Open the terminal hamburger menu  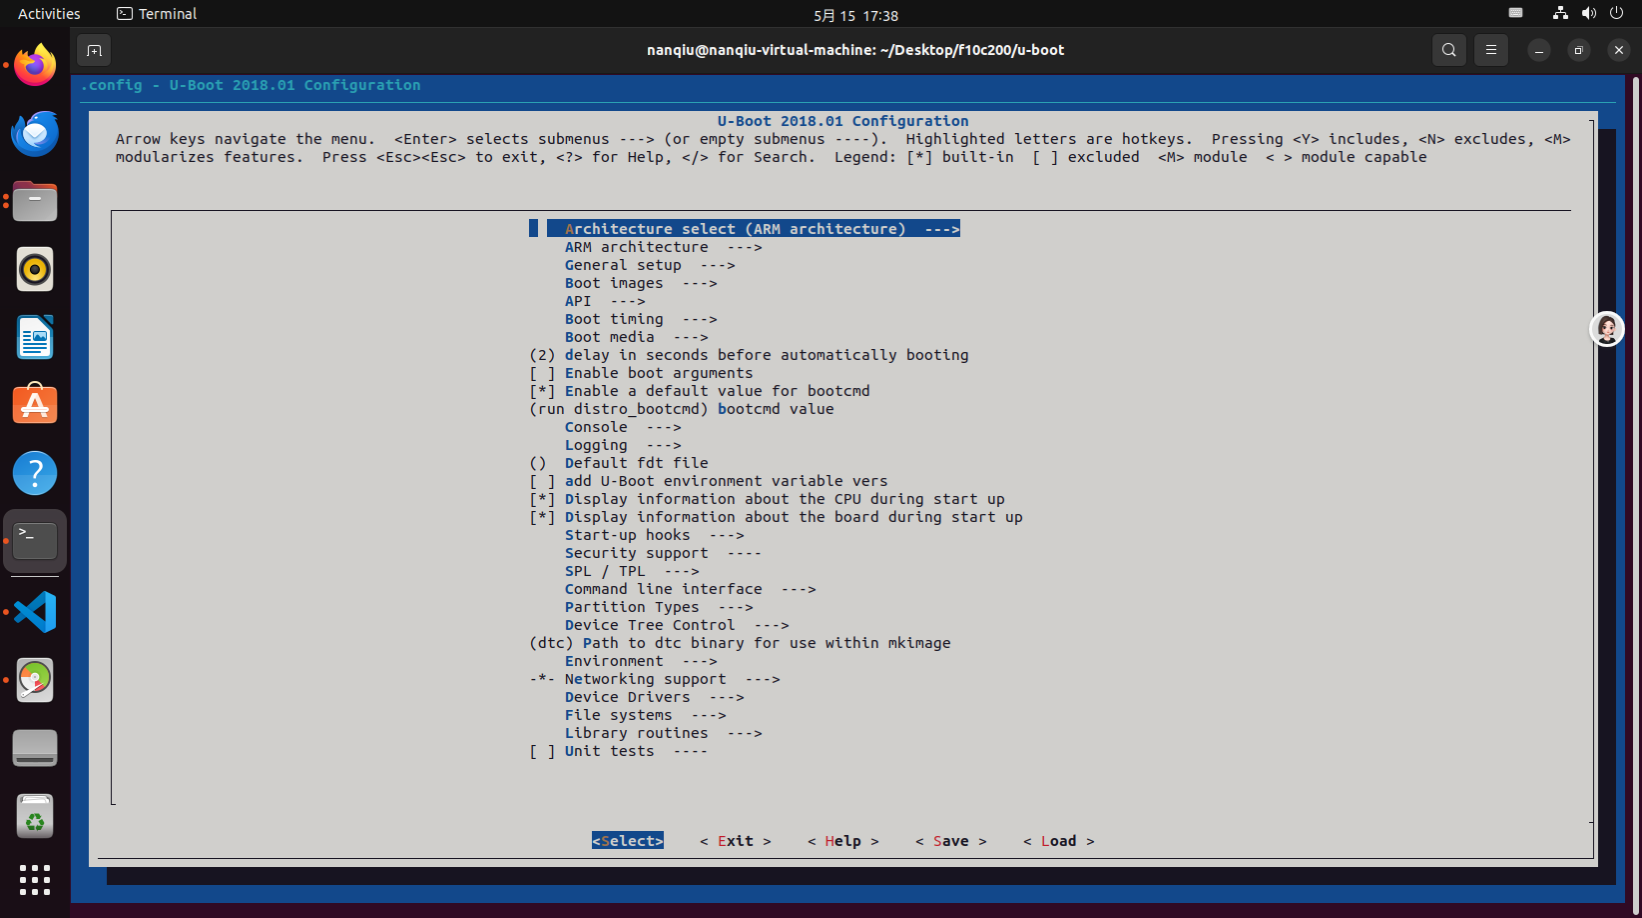tap(1491, 50)
